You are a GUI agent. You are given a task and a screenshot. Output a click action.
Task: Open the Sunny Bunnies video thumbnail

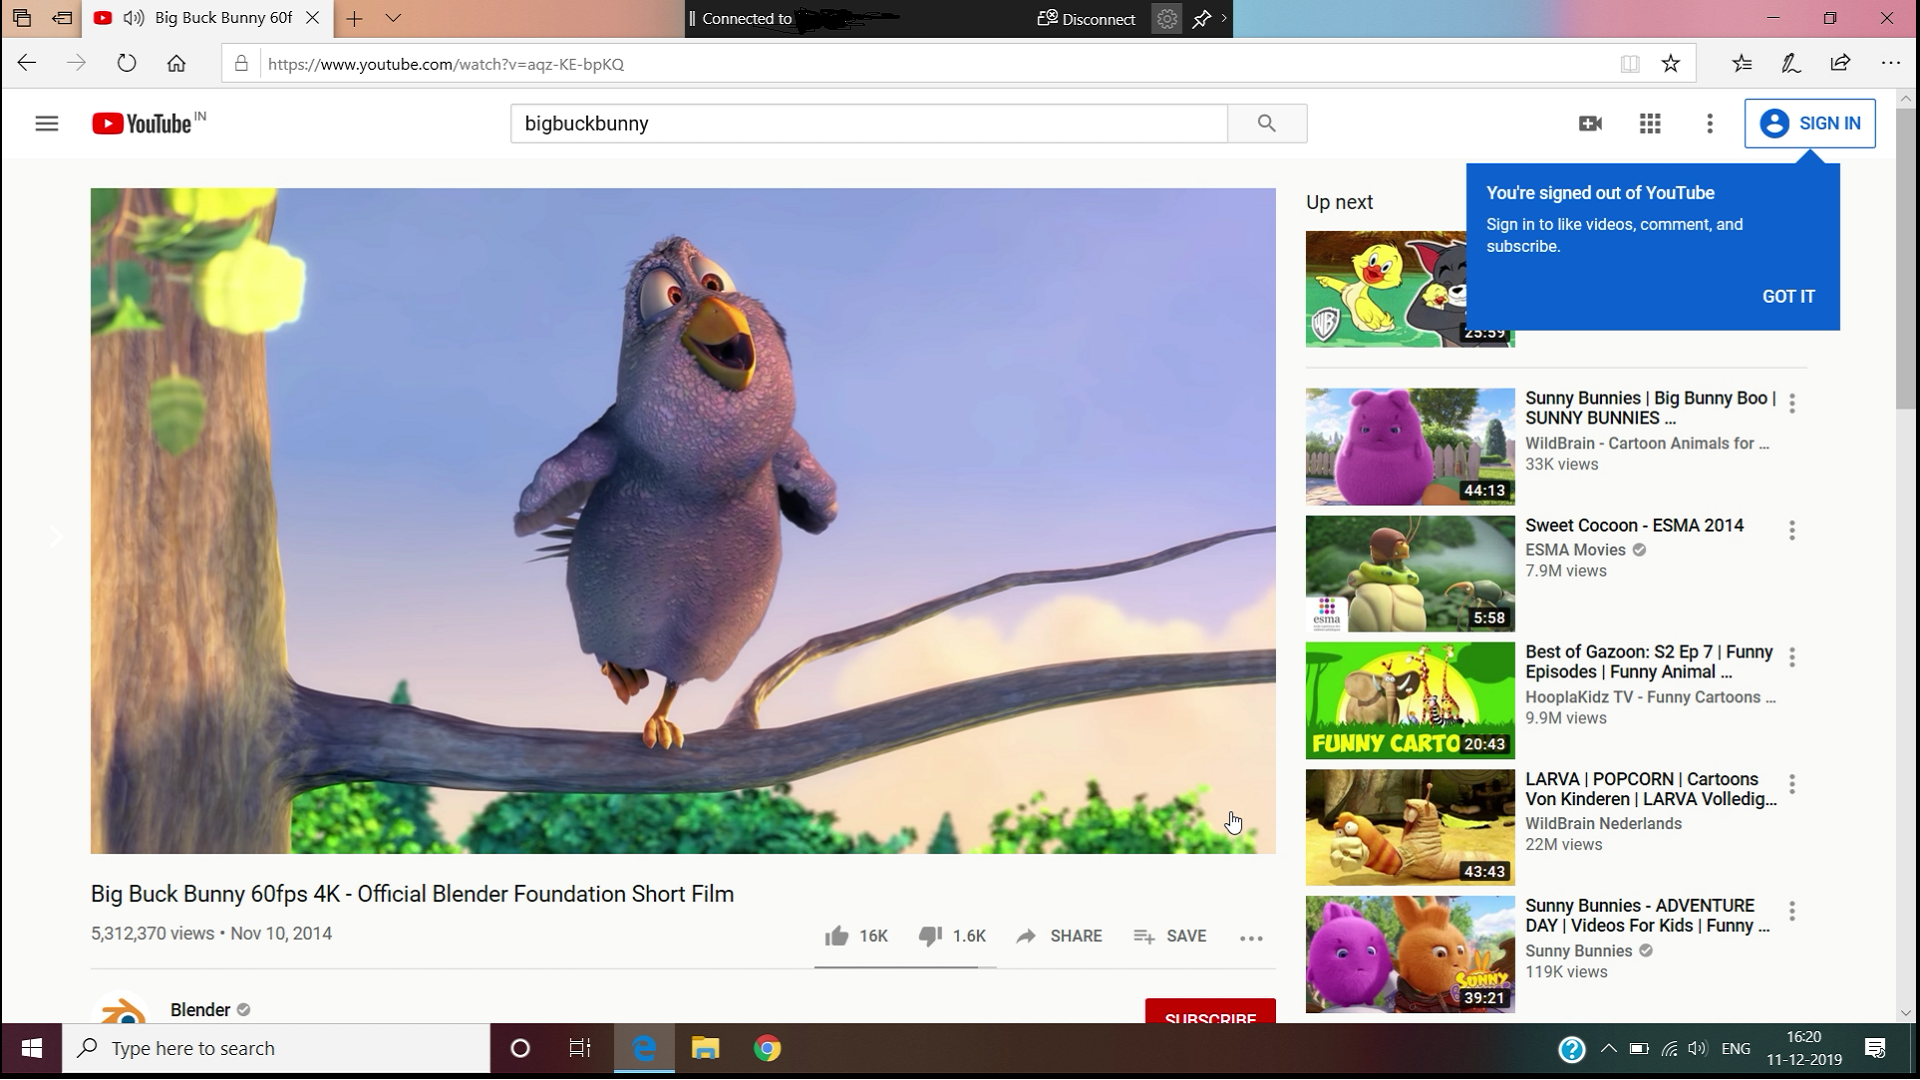[x=1409, y=446]
